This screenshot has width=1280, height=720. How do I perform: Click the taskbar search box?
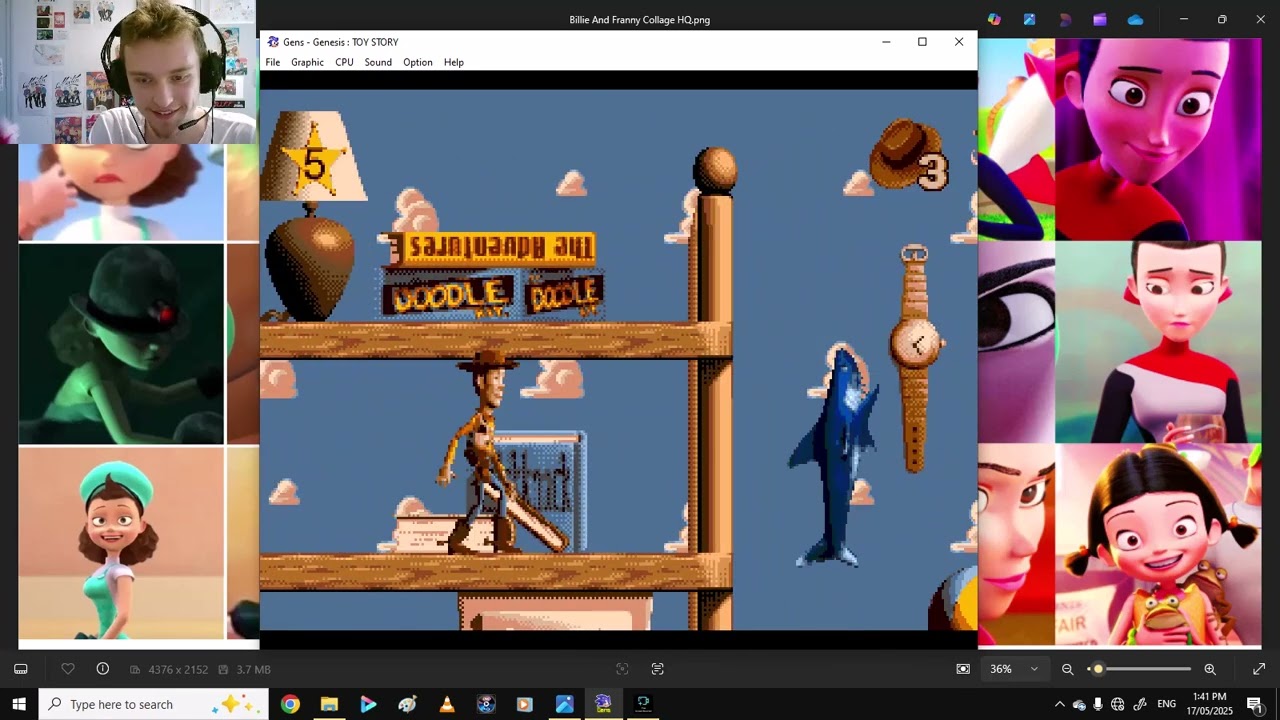click(153, 704)
